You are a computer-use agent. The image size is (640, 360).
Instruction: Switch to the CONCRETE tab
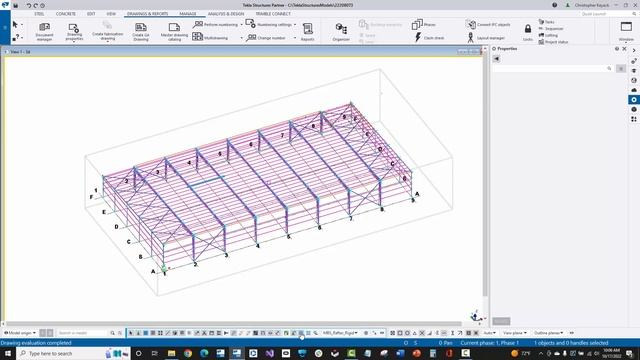pos(66,14)
